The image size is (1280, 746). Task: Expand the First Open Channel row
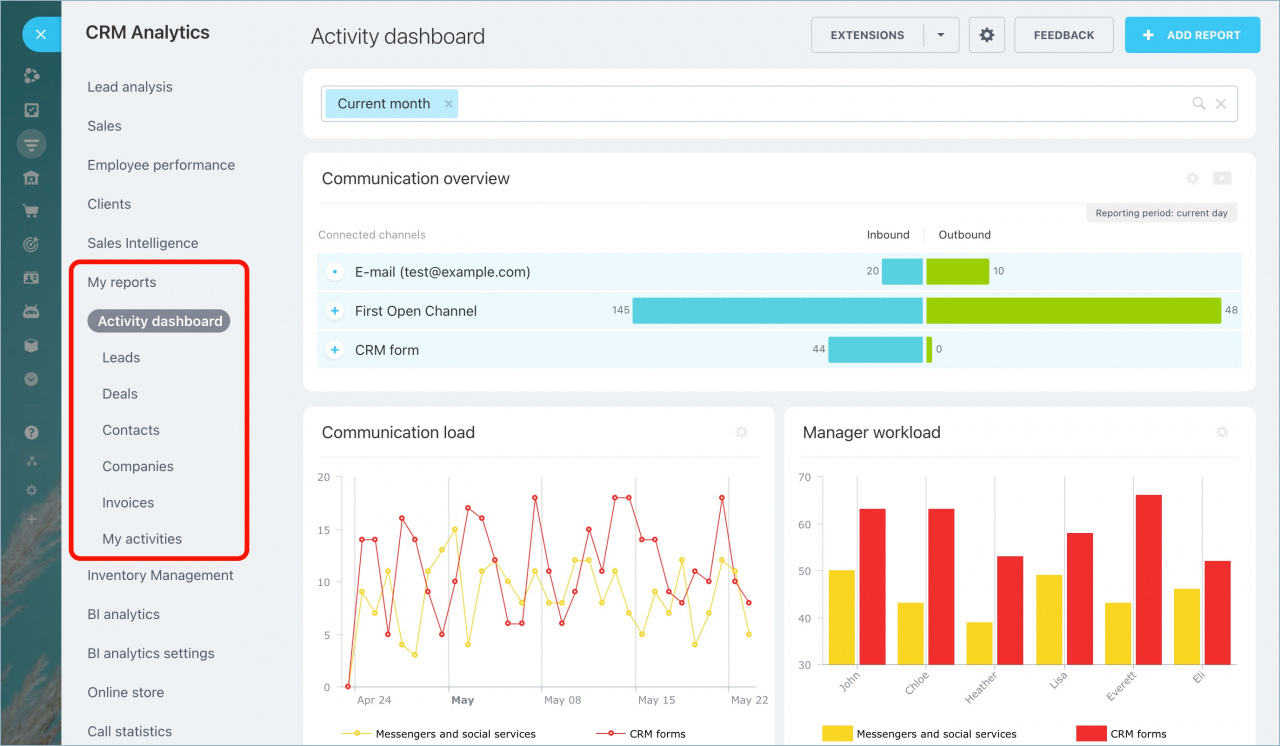click(335, 311)
